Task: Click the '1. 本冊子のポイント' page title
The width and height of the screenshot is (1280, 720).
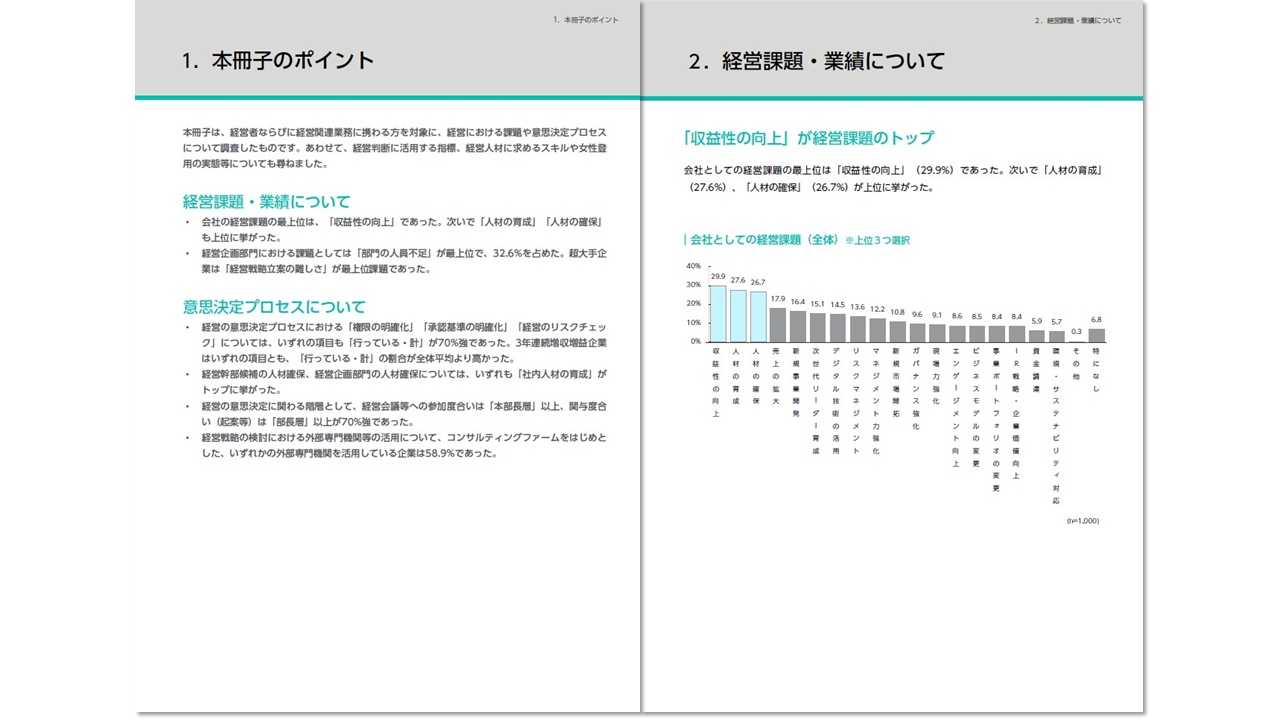Action: coord(278,61)
